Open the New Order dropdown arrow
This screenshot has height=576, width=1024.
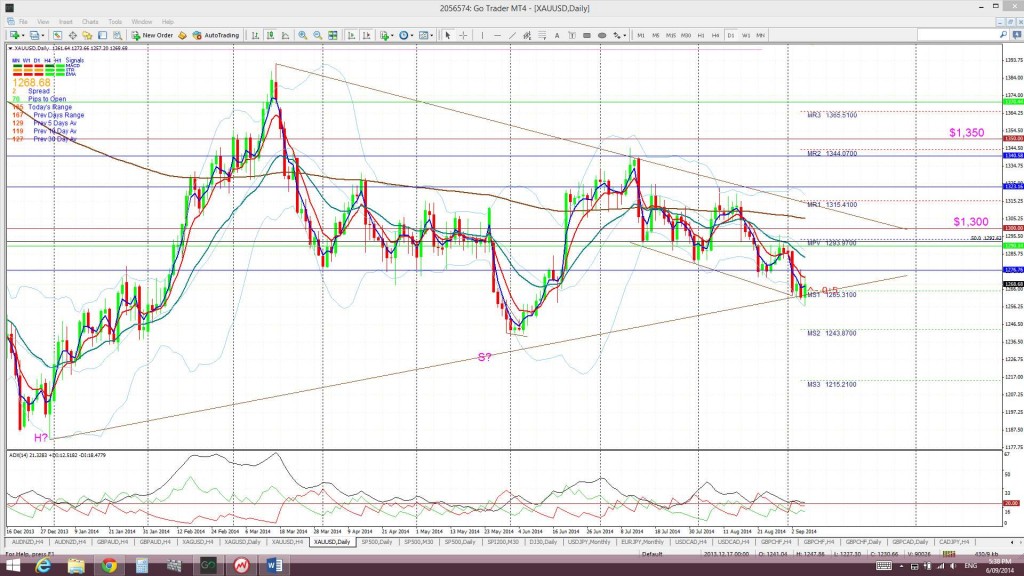coord(176,34)
